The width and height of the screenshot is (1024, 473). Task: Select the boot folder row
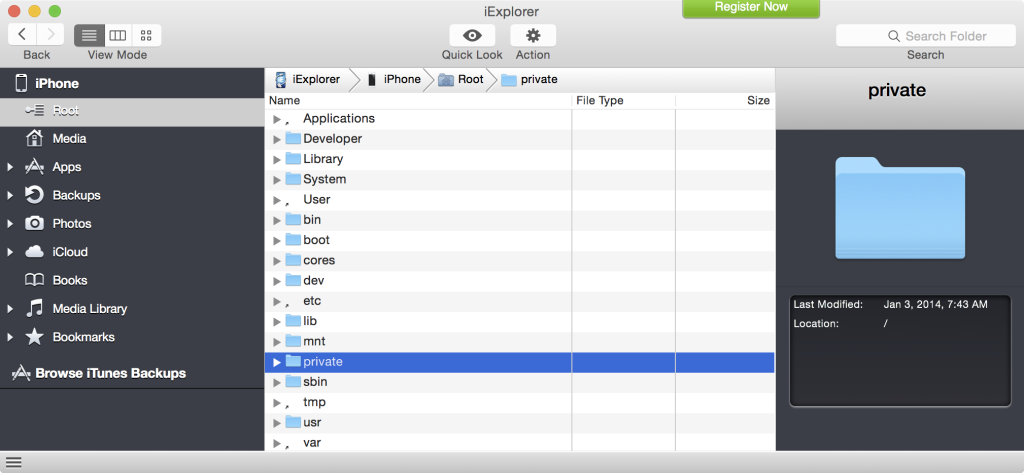click(520, 240)
